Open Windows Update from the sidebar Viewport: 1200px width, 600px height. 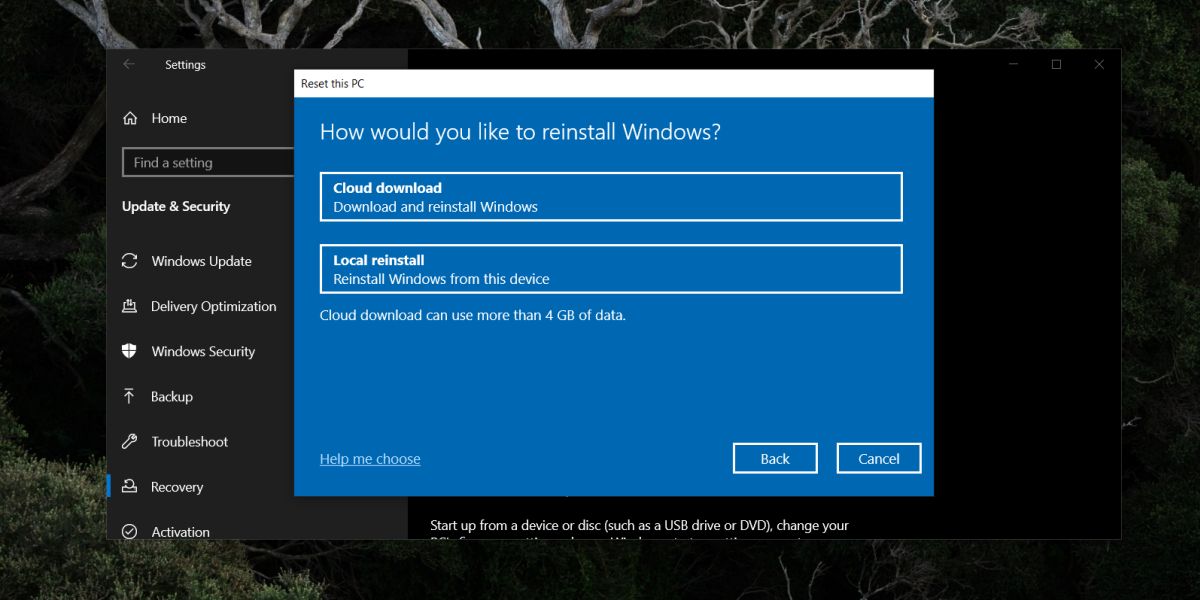[200, 261]
